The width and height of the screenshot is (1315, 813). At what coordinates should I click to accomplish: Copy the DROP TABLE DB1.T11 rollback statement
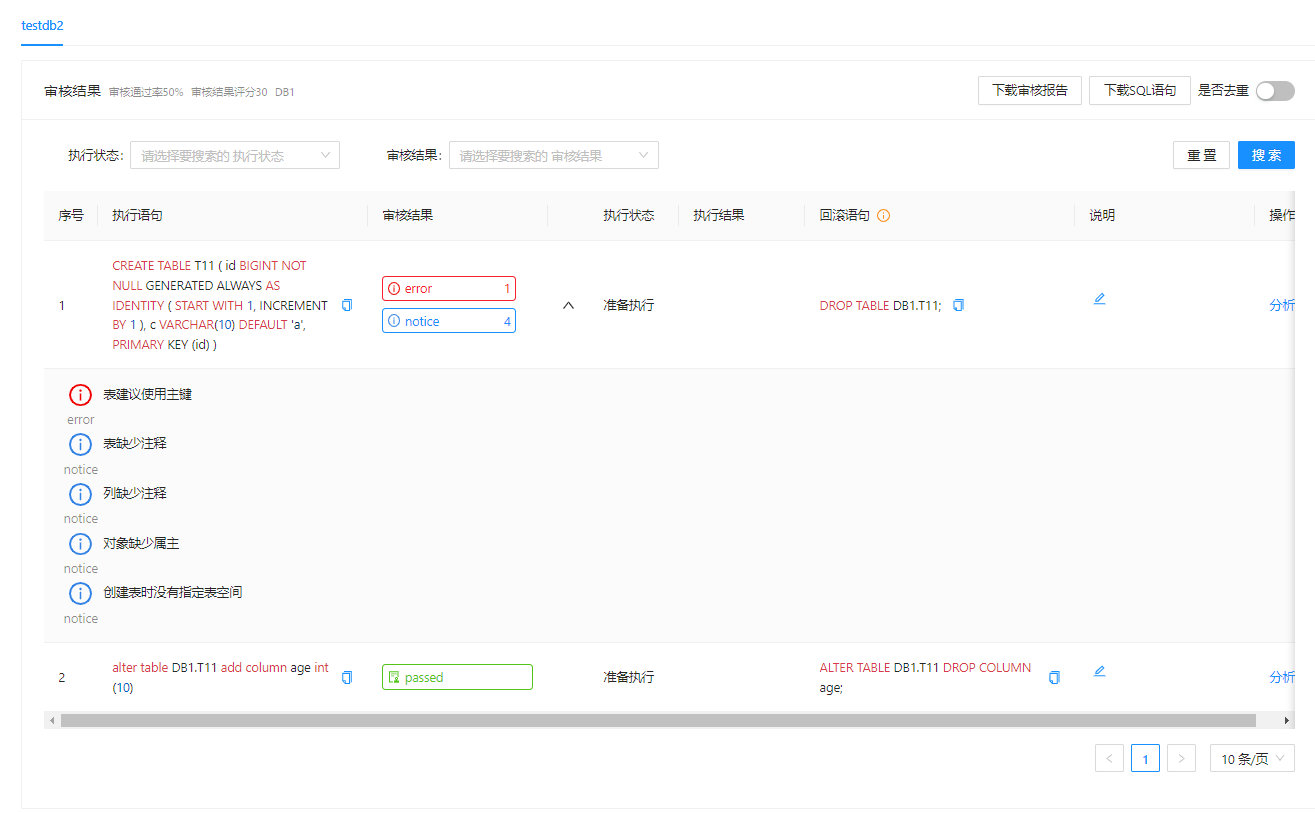coord(958,305)
